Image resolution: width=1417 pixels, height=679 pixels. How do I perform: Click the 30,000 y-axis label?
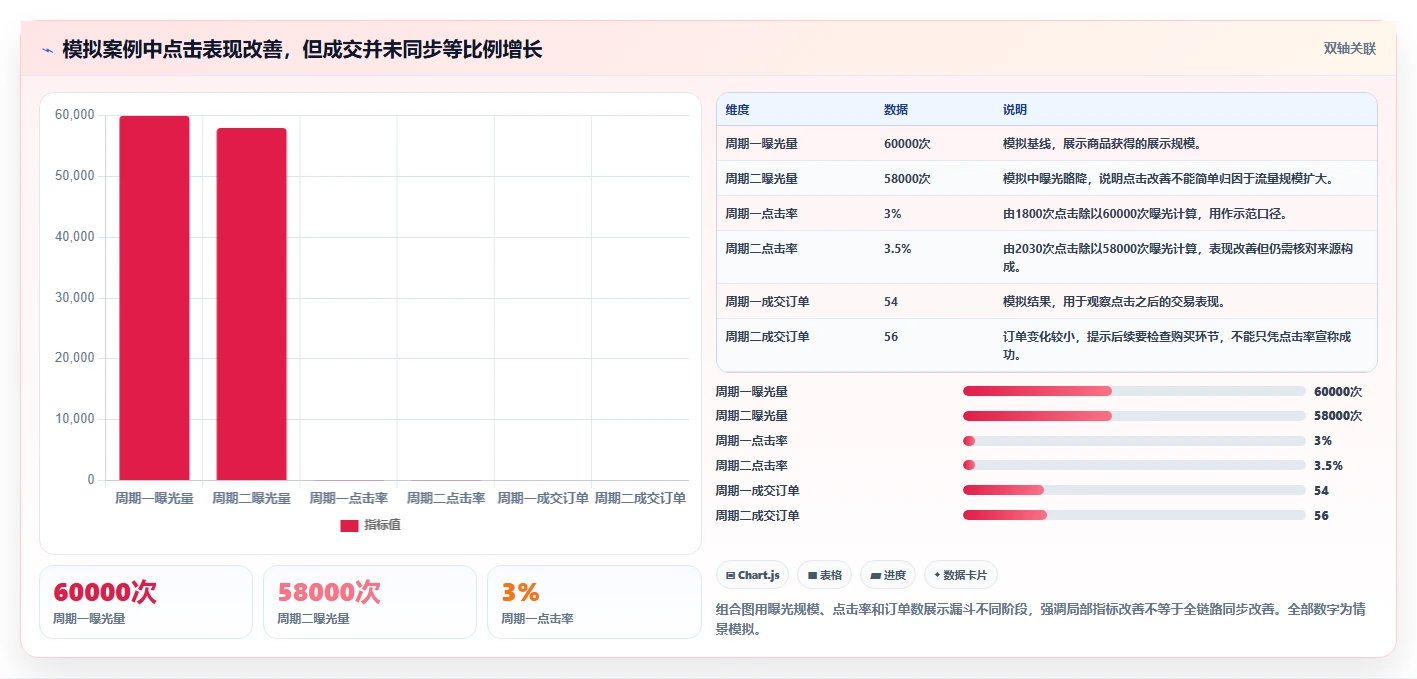coord(75,297)
